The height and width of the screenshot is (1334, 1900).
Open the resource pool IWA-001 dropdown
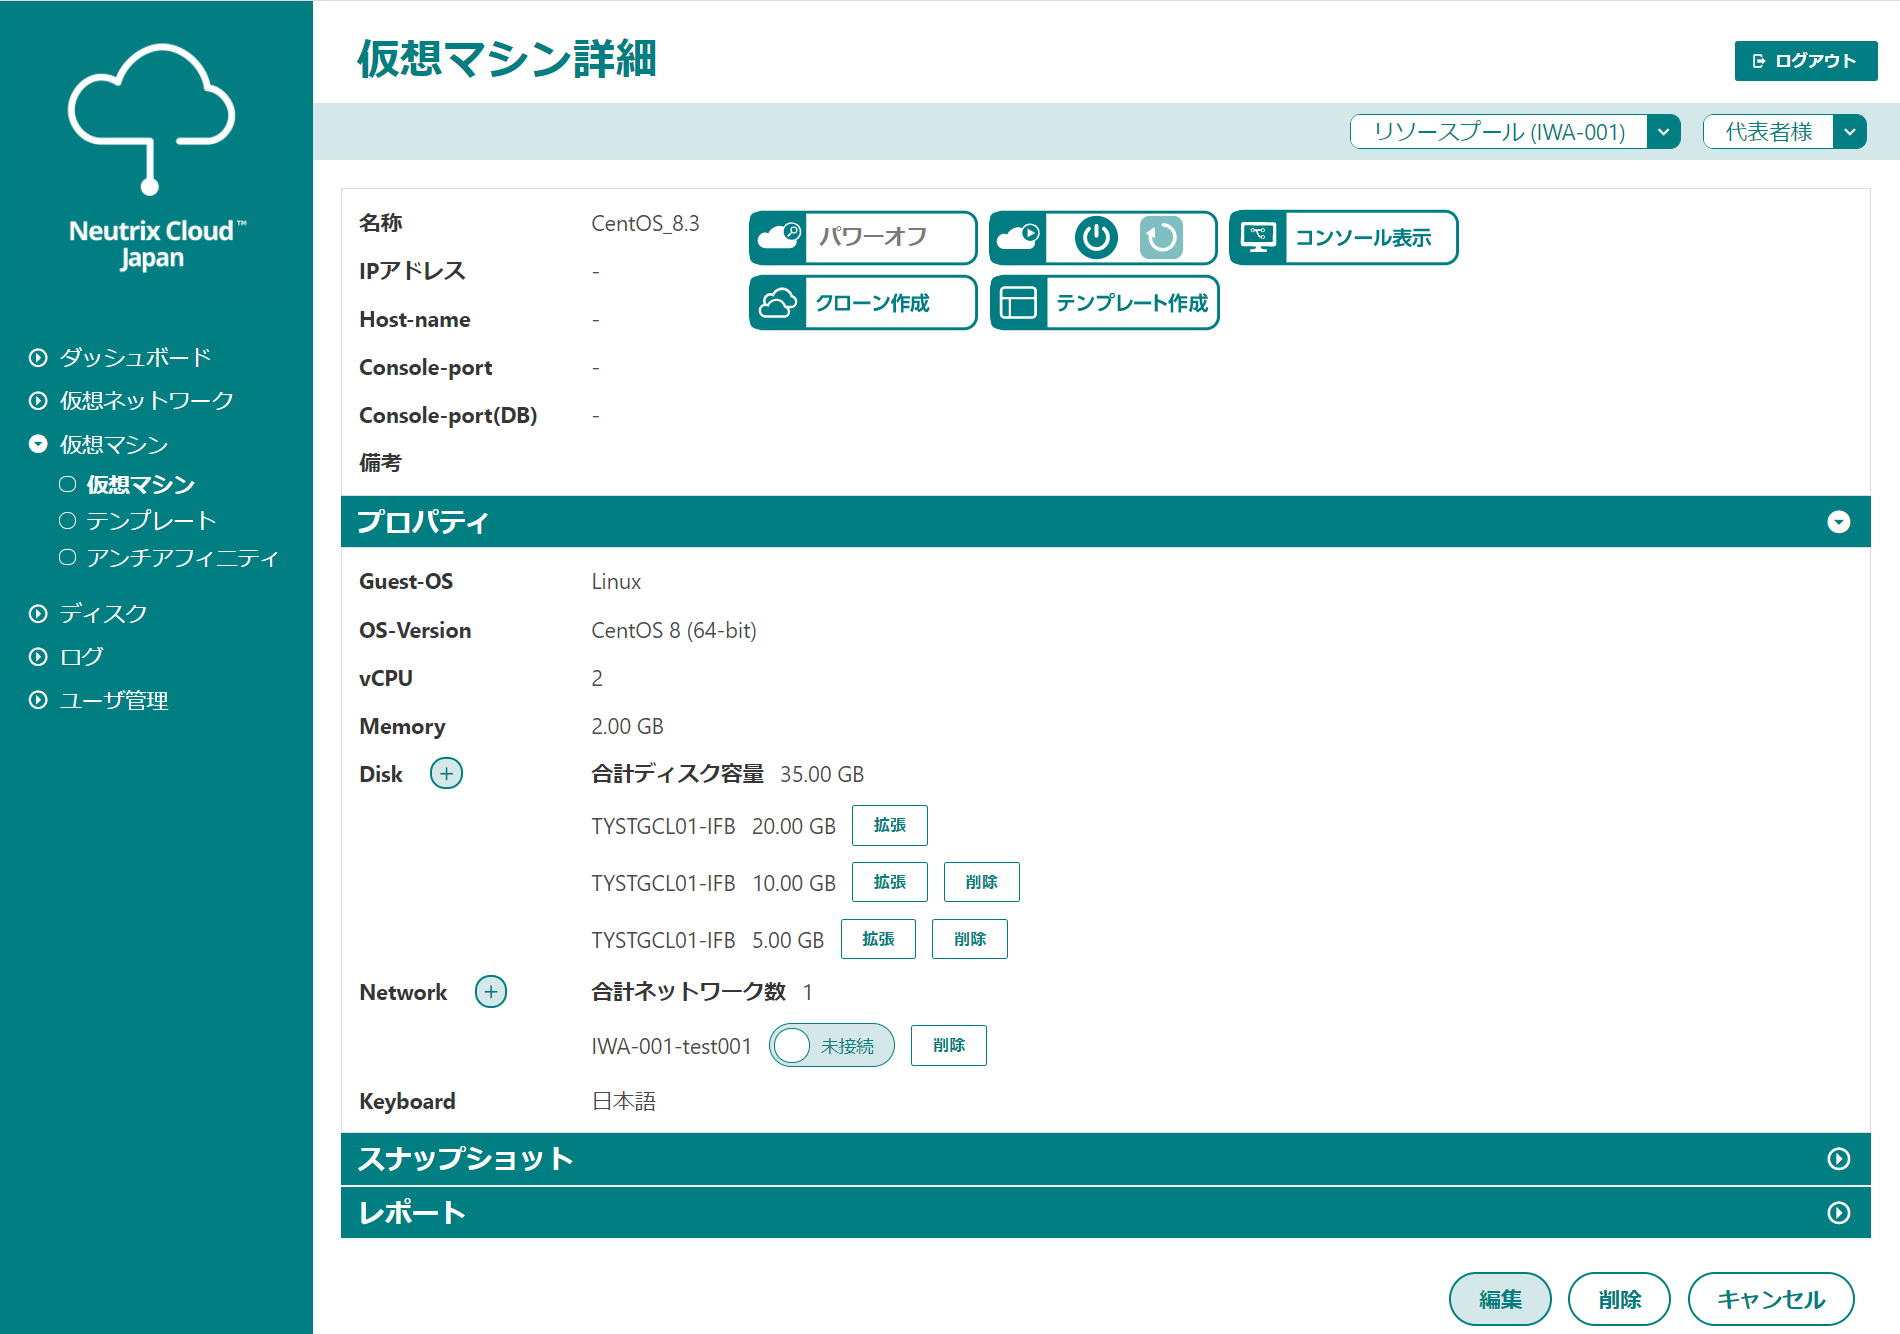point(1515,131)
